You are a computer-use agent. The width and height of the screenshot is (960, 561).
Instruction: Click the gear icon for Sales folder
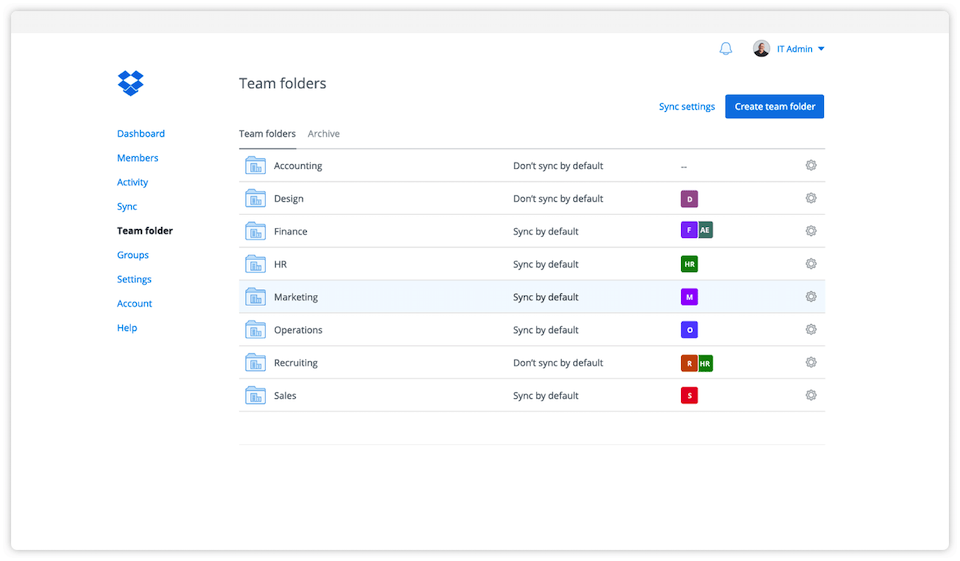[811, 395]
